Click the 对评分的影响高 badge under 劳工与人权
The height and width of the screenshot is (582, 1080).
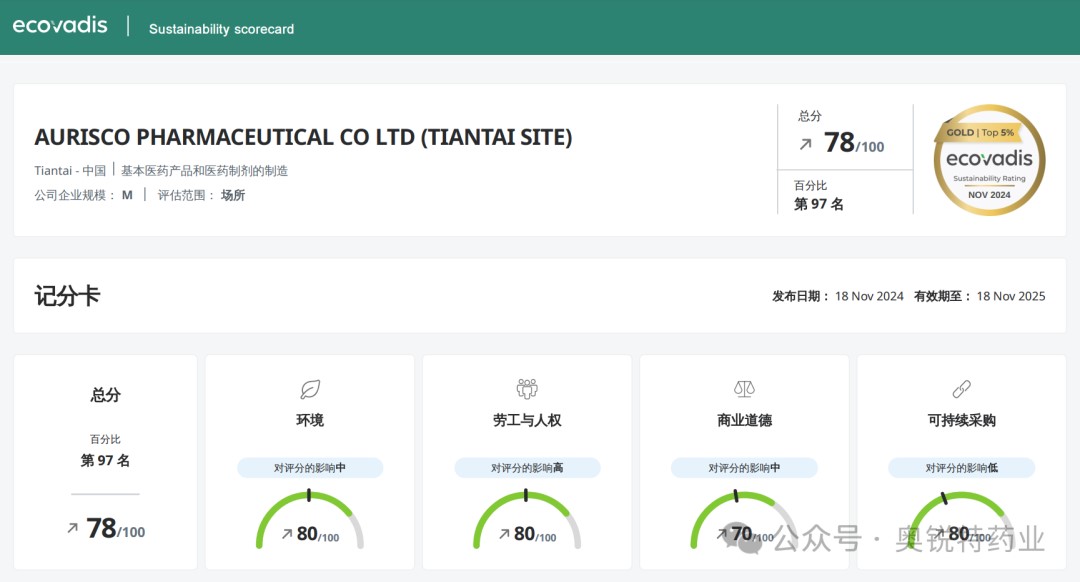[527, 468]
